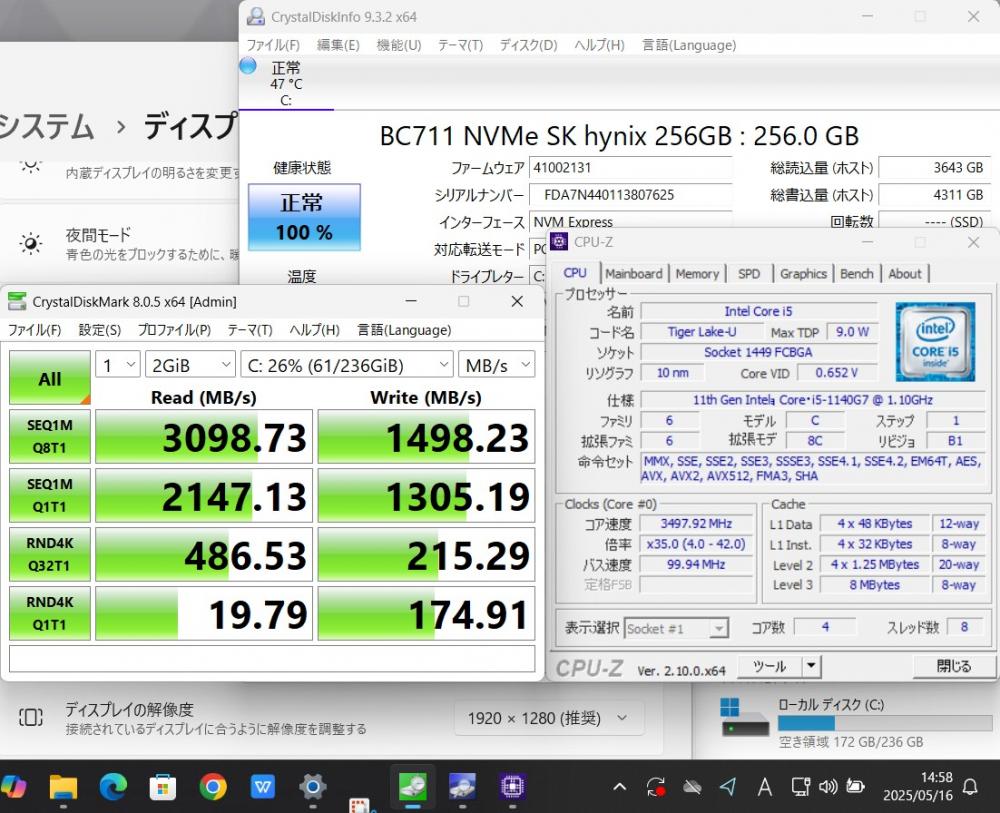Open Settings gear in taskbar
1000x813 pixels.
(312, 787)
